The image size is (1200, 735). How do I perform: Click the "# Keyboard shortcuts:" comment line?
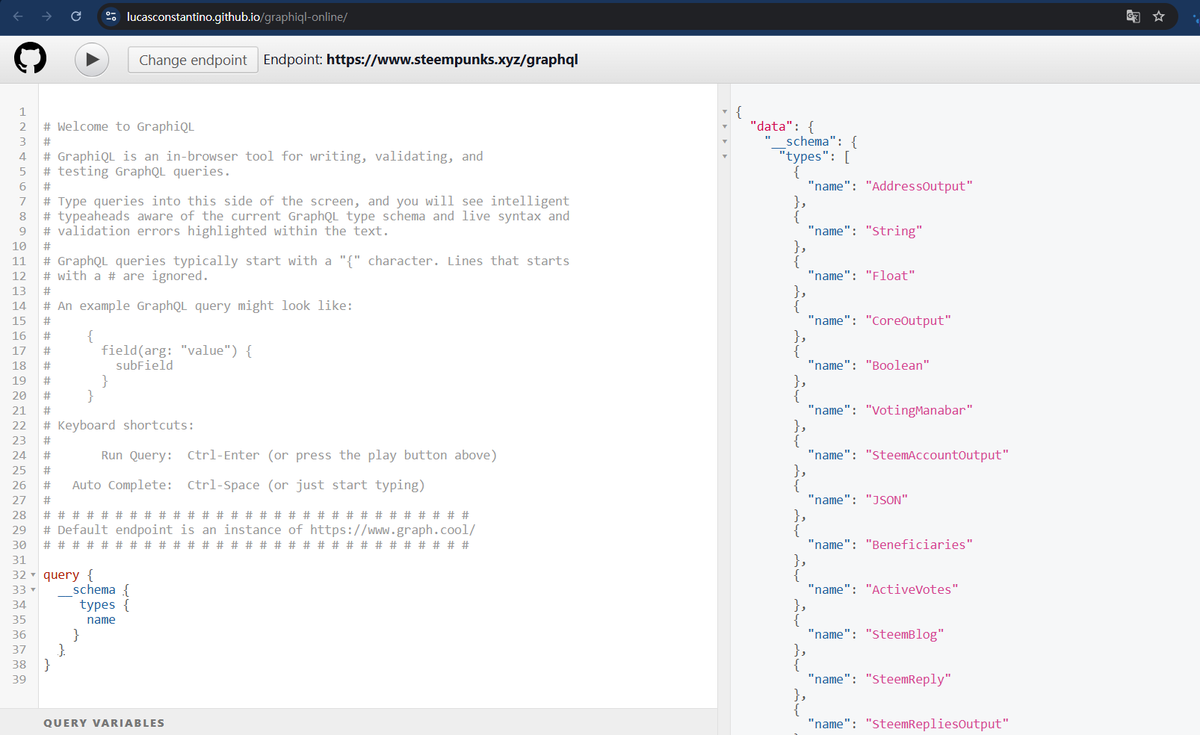click(119, 425)
